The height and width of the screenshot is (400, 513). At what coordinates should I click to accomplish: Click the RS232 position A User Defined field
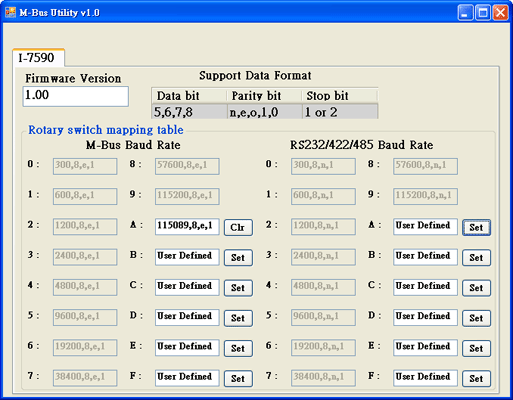pos(425,227)
